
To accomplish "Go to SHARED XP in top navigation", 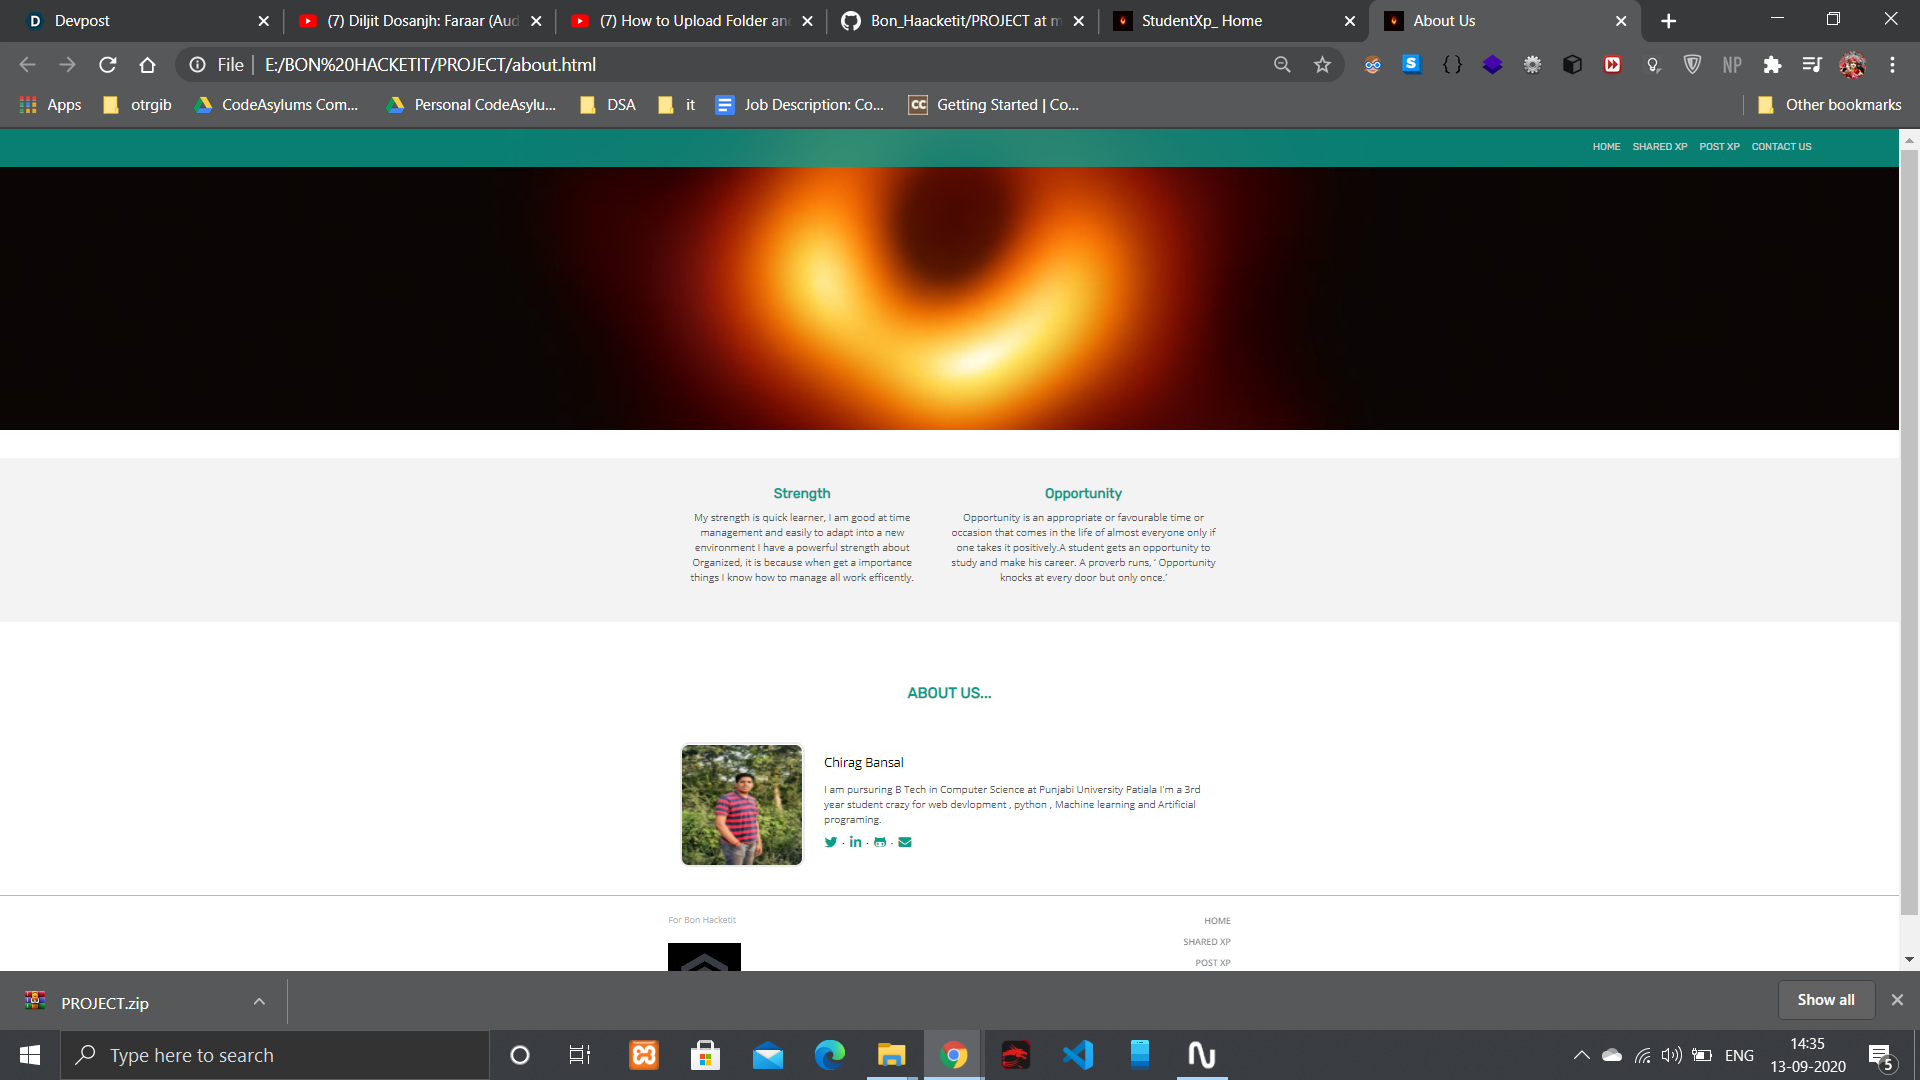I will (x=1659, y=147).
